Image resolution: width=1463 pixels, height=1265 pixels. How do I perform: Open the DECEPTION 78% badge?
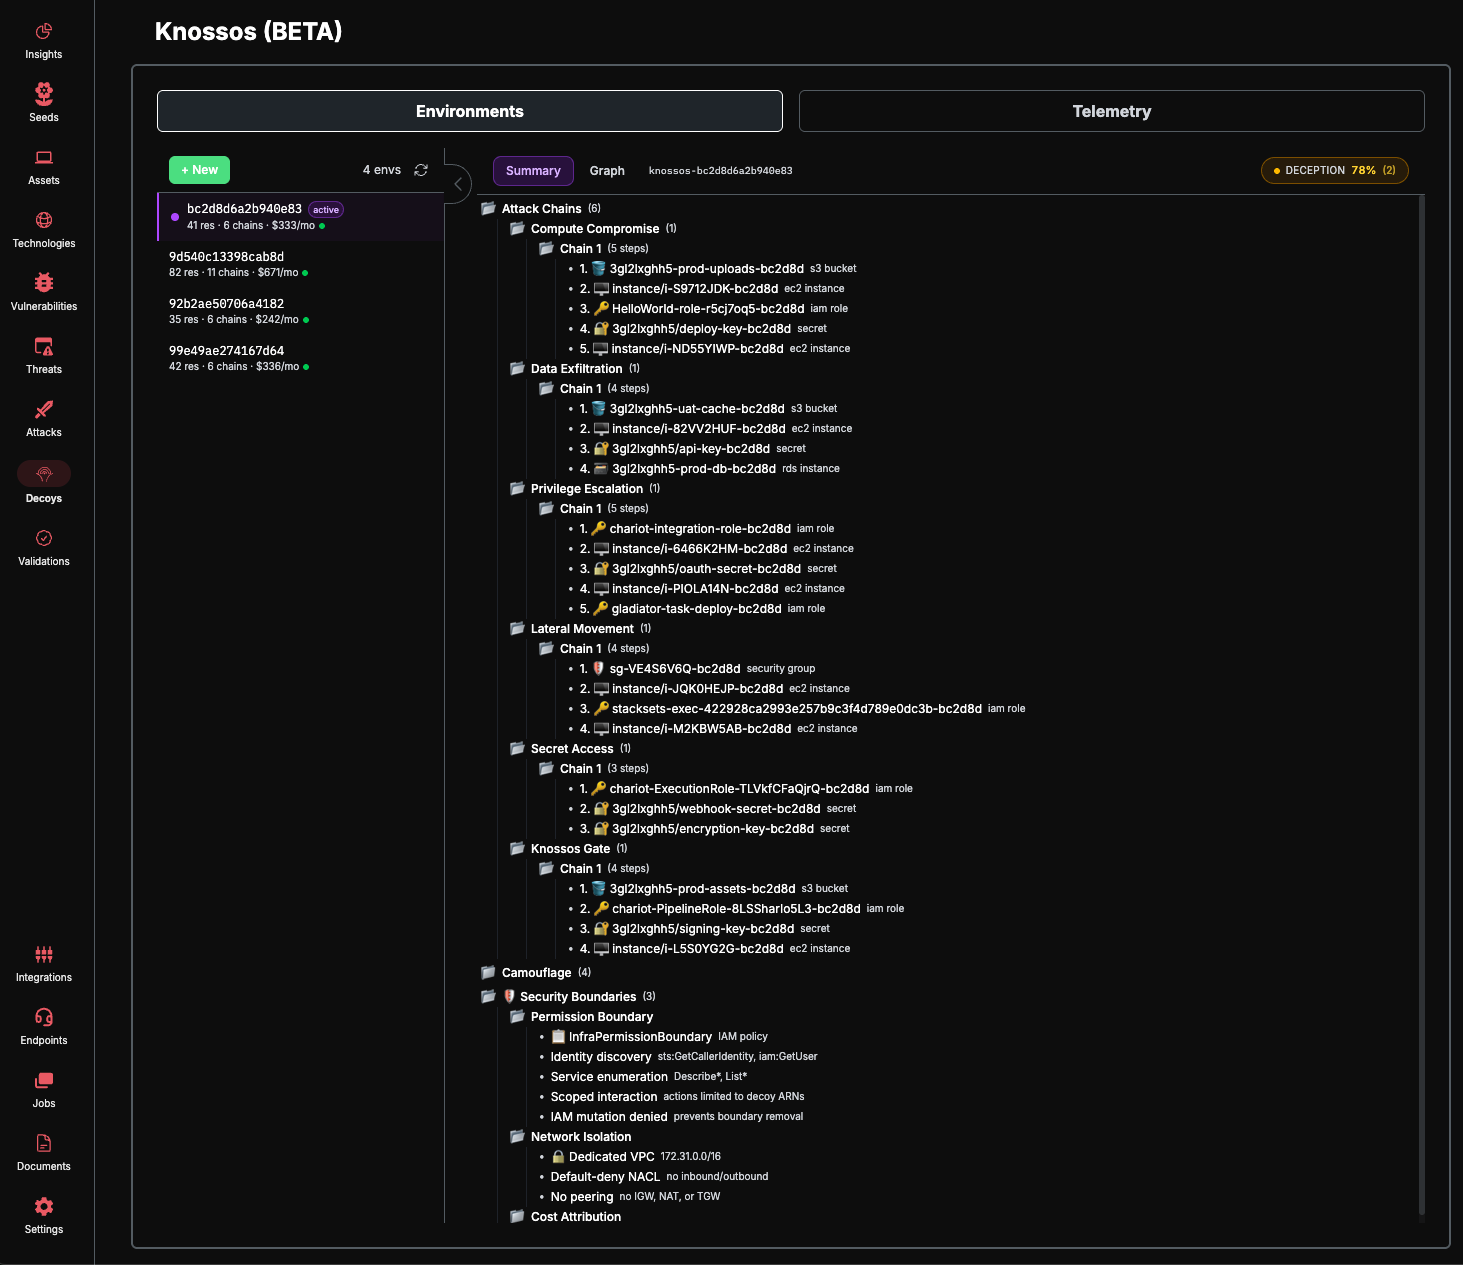[1335, 171]
